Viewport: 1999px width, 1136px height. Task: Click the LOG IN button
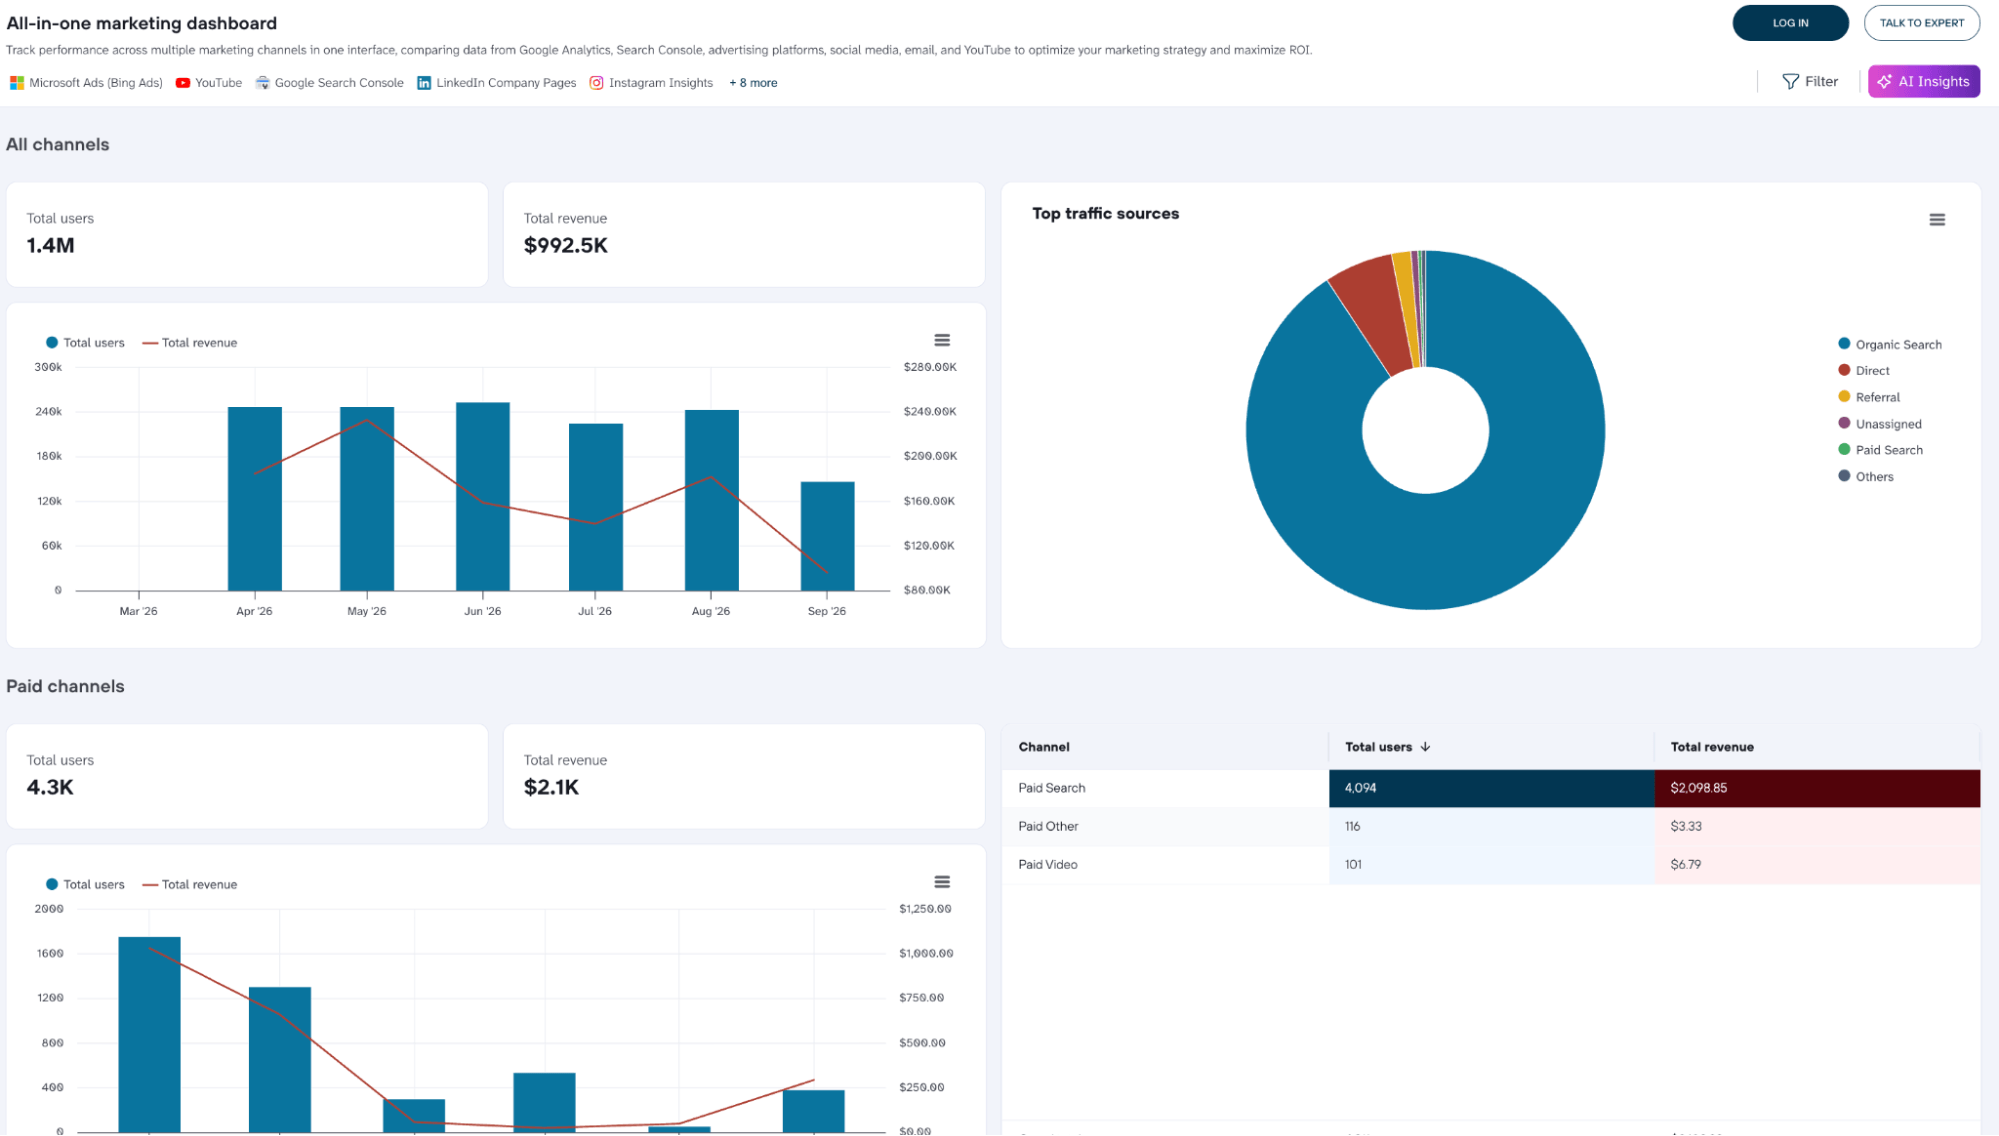click(x=1790, y=23)
